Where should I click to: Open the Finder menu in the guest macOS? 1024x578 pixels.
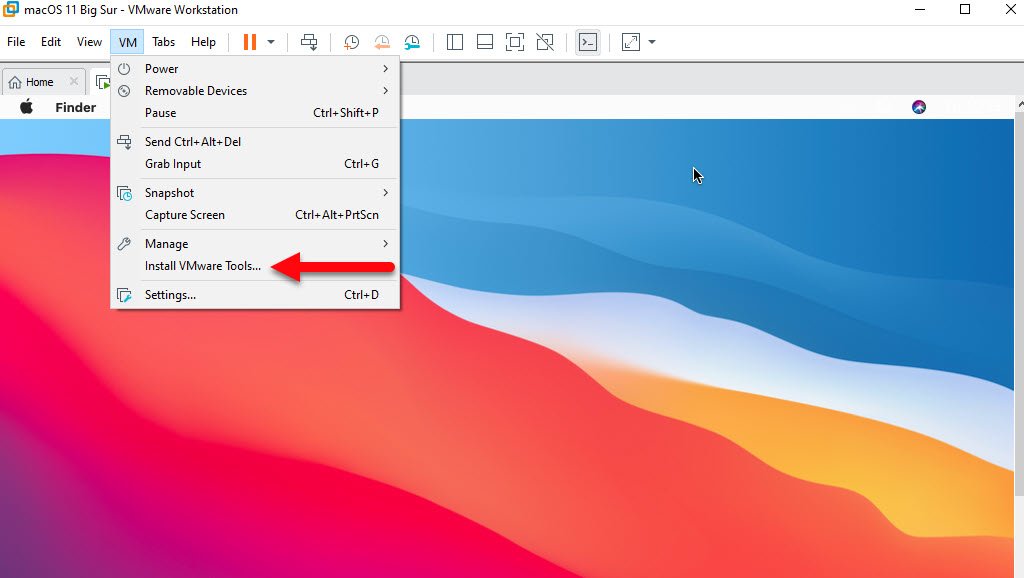pyautogui.click(x=76, y=107)
